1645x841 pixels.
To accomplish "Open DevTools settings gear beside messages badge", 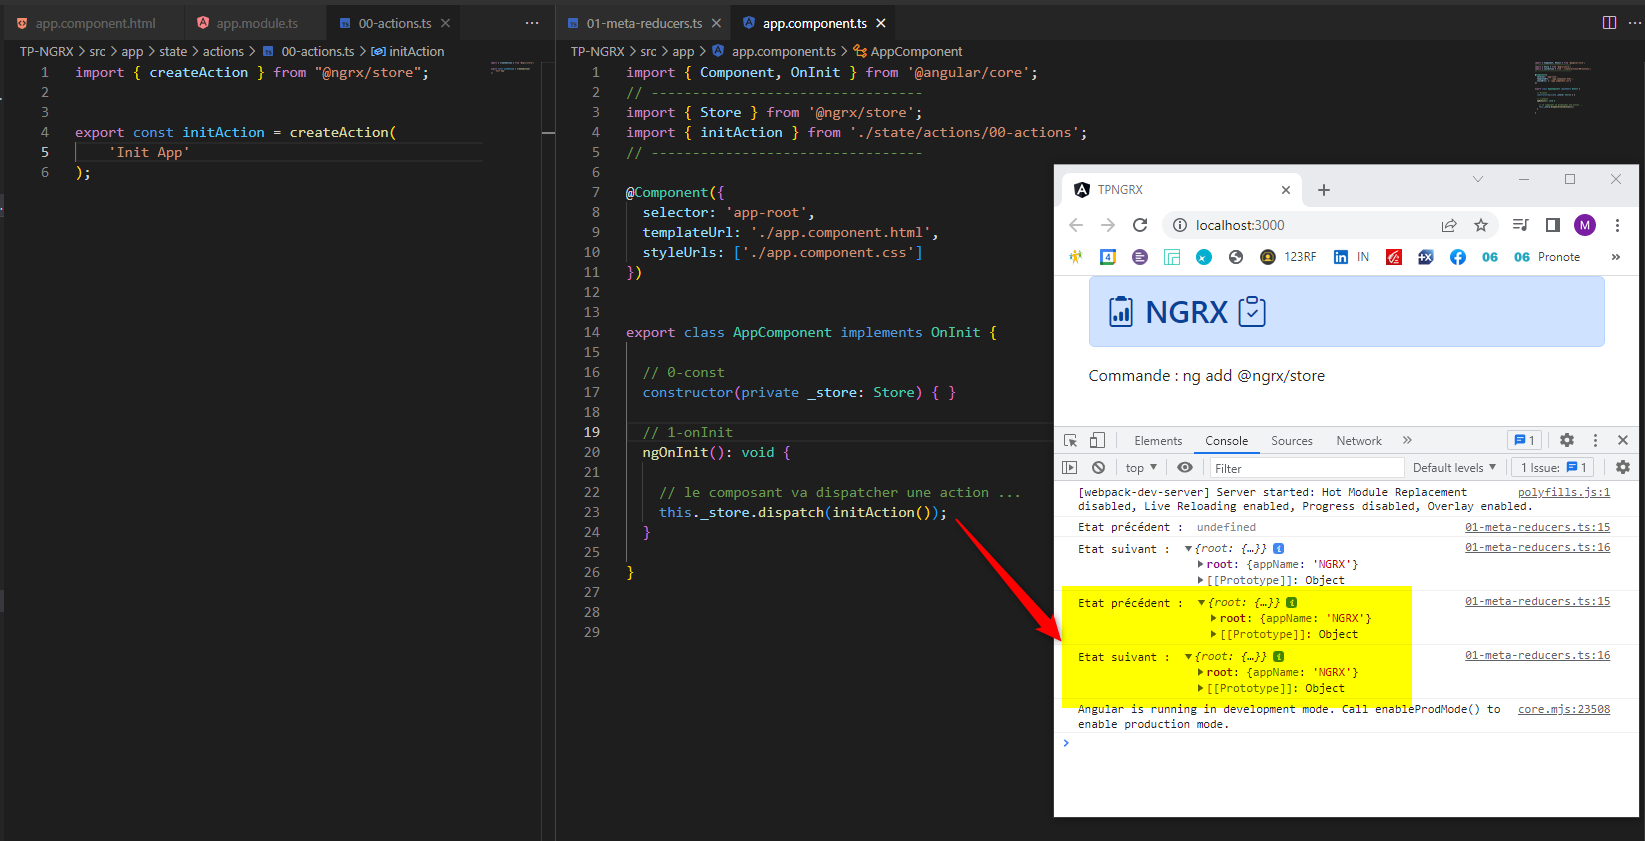I will [1567, 440].
